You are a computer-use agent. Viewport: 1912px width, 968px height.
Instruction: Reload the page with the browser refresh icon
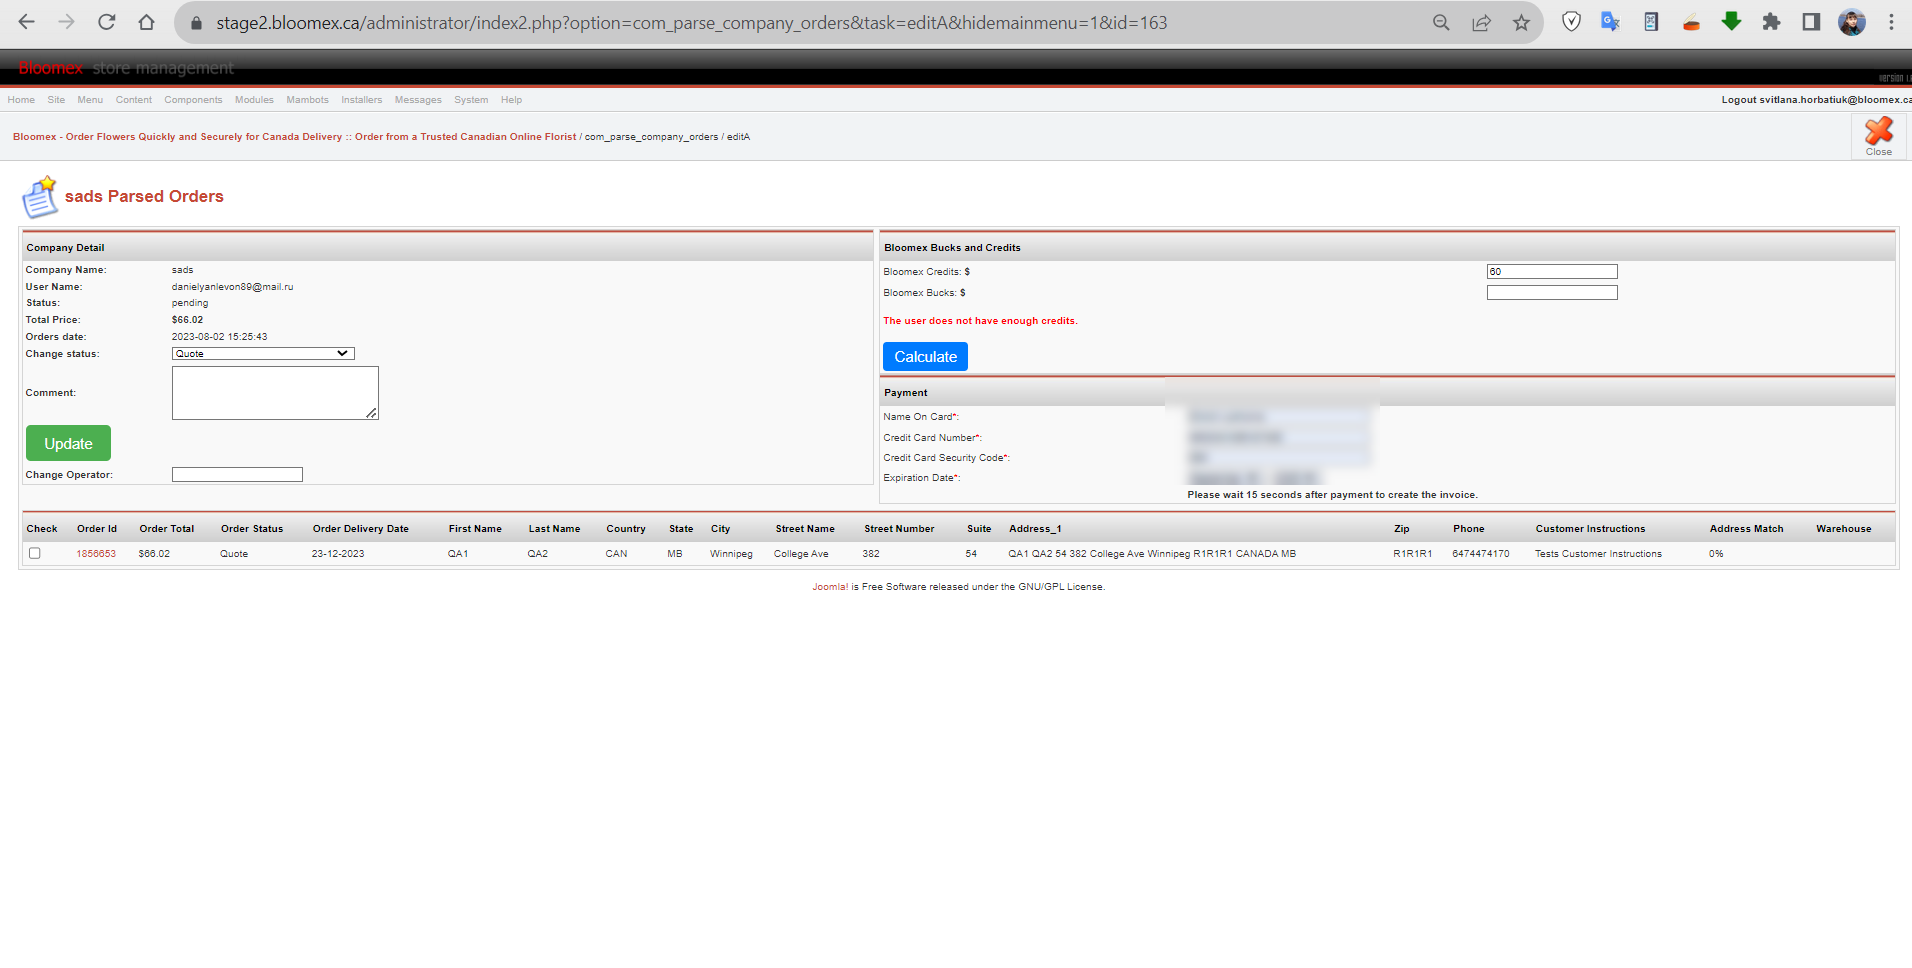pyautogui.click(x=106, y=22)
